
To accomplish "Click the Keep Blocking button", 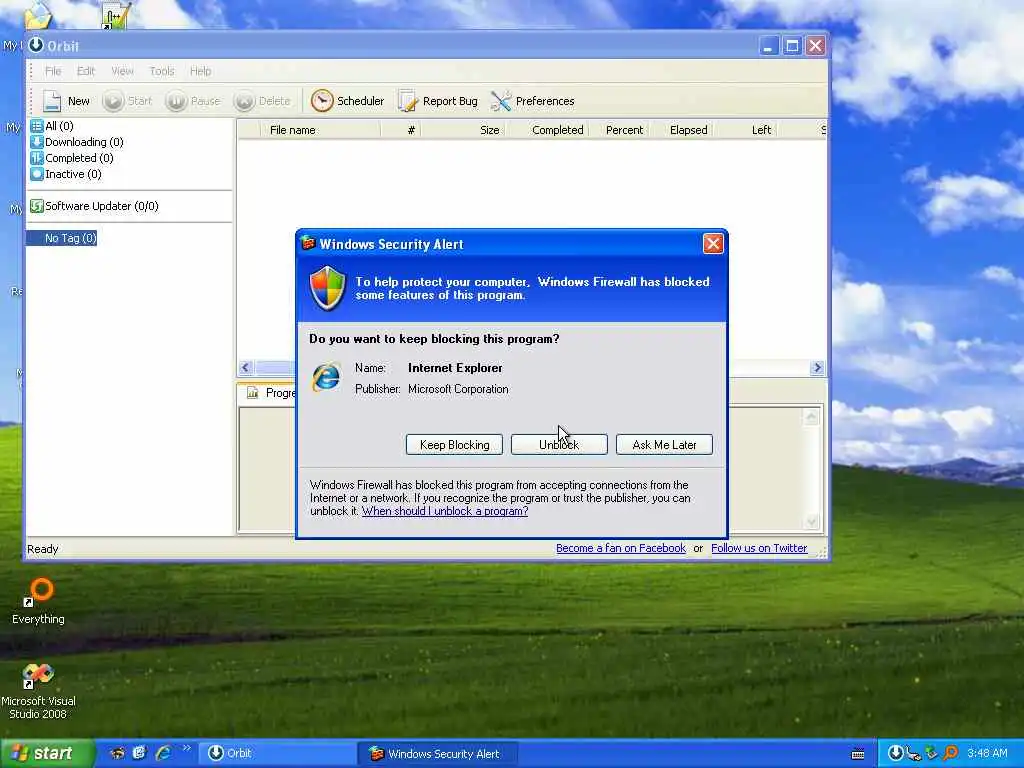I will (x=455, y=445).
